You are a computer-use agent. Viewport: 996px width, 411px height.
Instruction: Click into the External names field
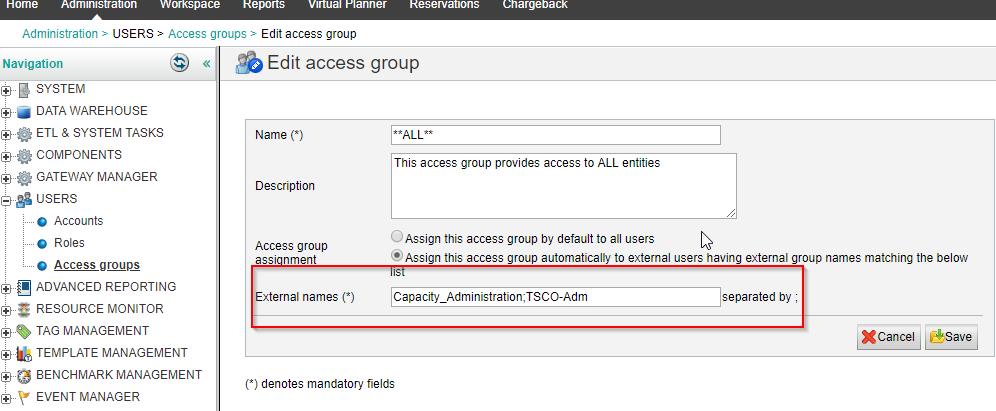pos(555,297)
